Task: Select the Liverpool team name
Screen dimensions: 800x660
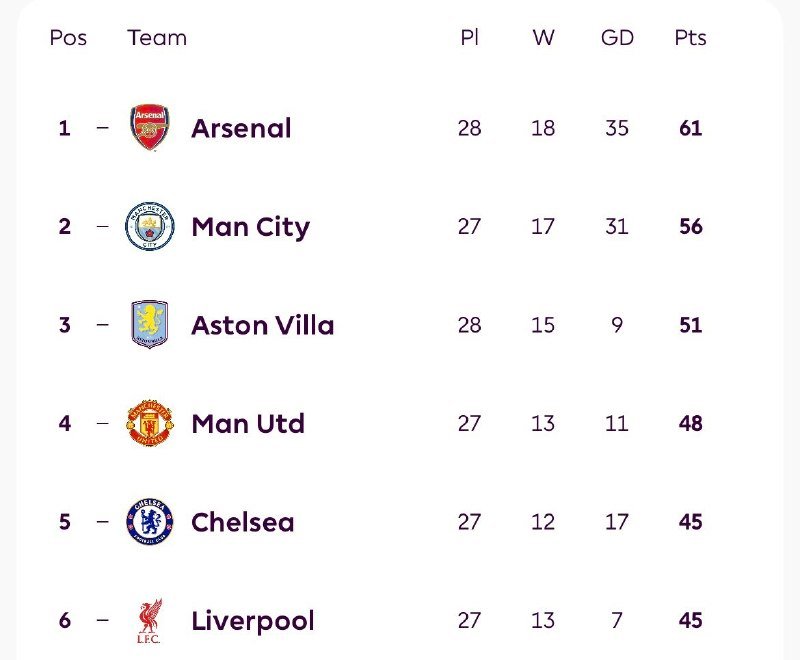Action: pyautogui.click(x=252, y=621)
